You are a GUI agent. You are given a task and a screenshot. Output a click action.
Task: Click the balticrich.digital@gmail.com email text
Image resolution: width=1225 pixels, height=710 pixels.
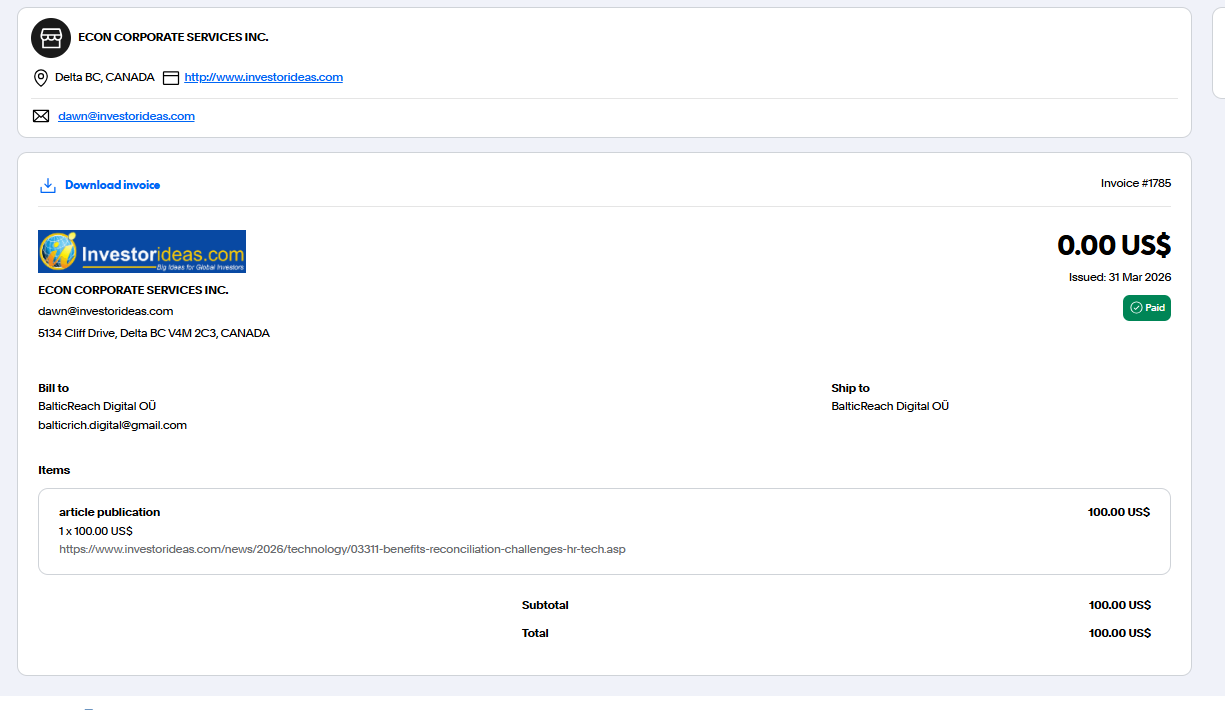pos(113,425)
